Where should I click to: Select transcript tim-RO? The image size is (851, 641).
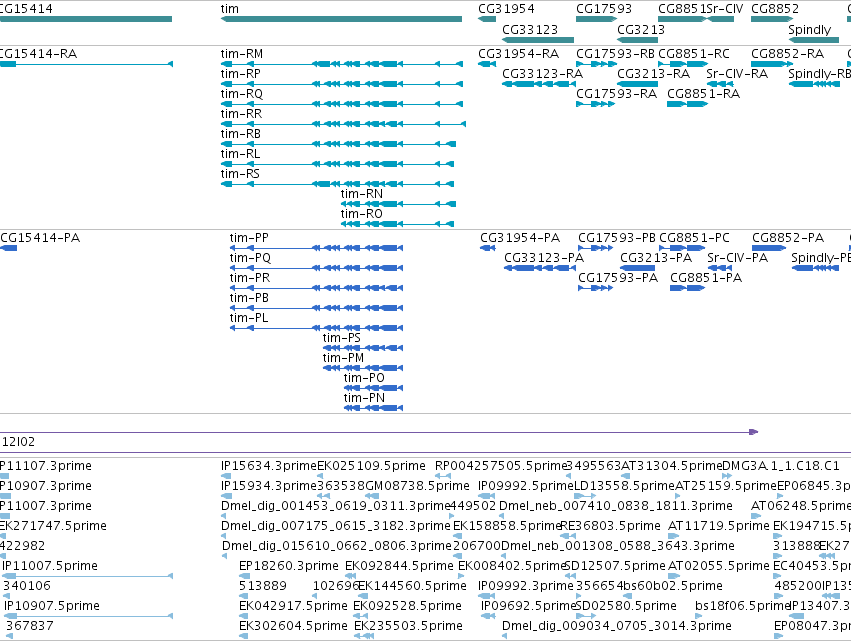397,224
